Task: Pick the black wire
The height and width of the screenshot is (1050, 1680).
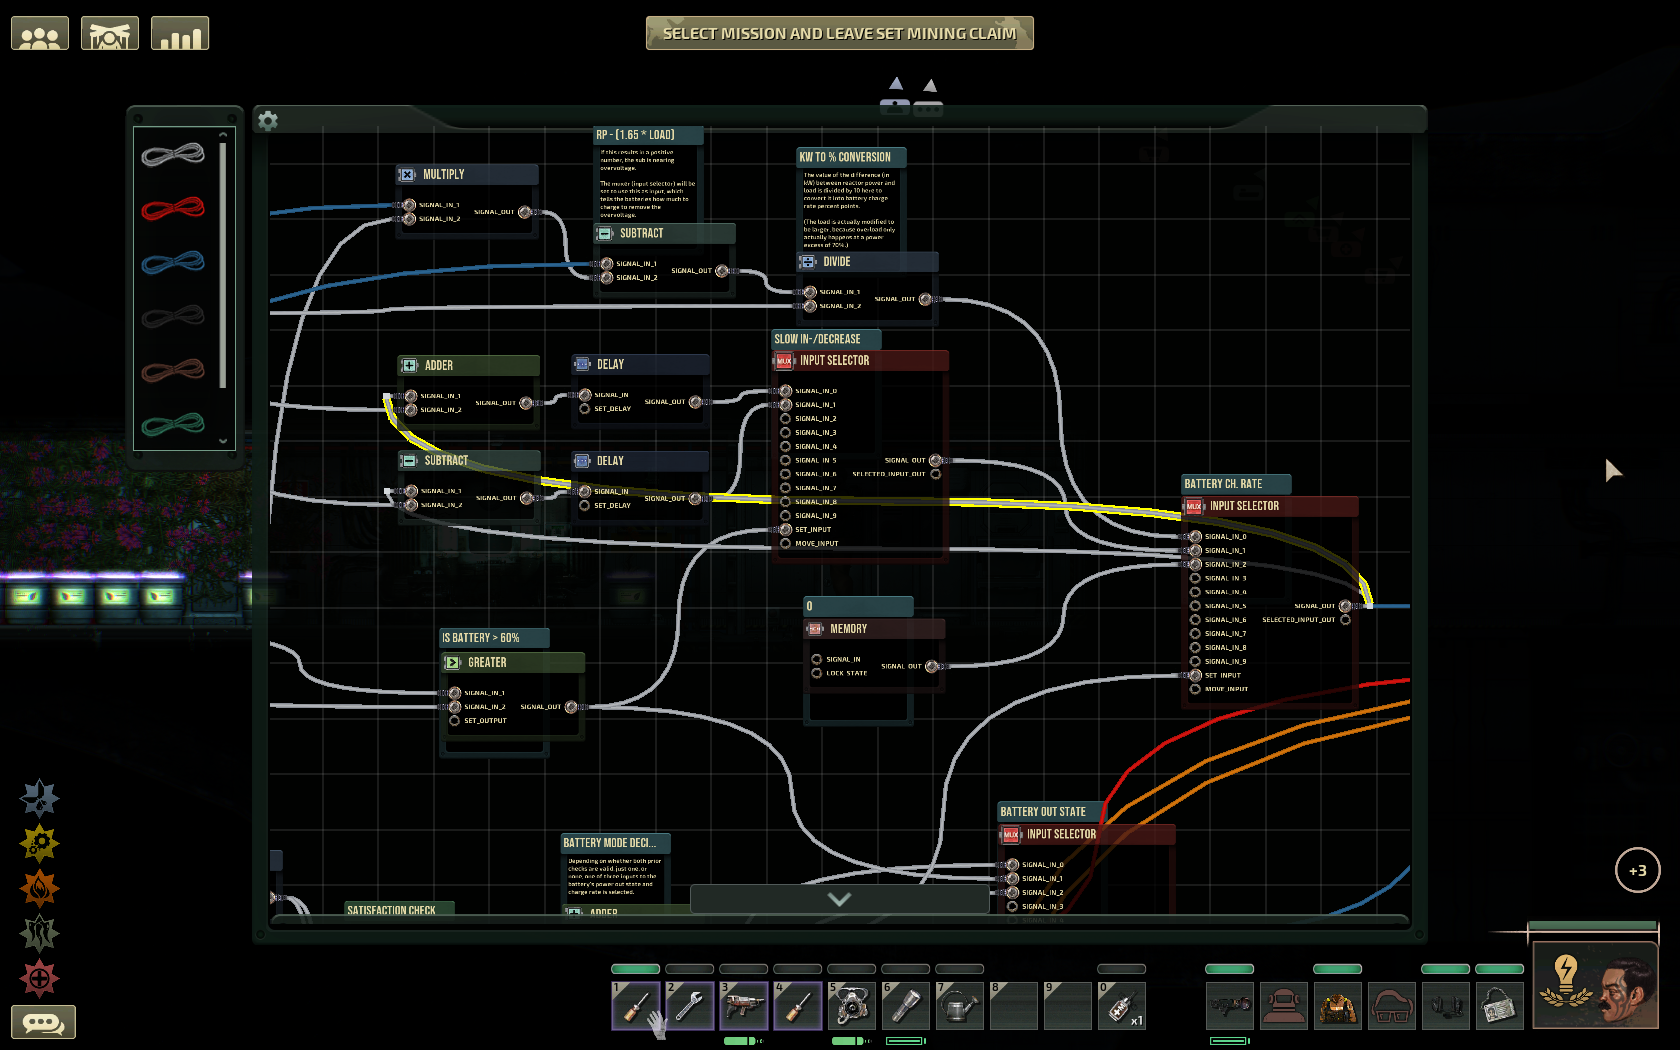Action: [173, 316]
